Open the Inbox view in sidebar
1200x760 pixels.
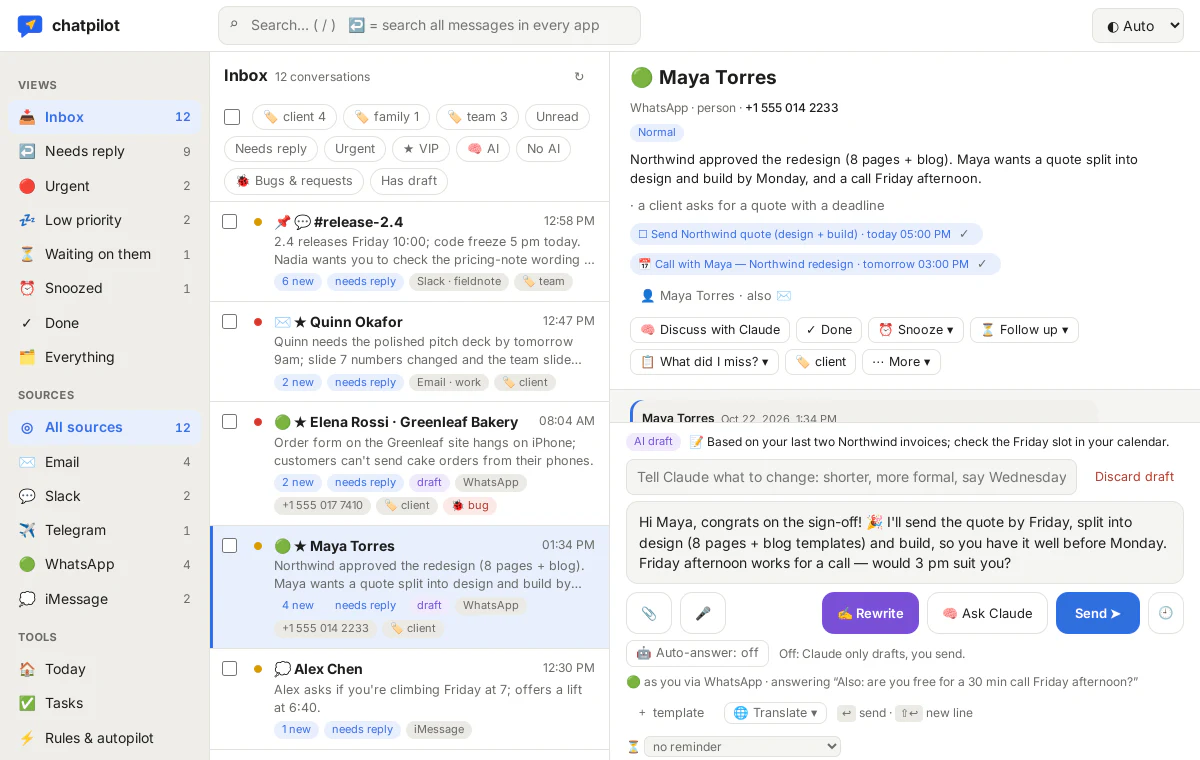(x=105, y=117)
